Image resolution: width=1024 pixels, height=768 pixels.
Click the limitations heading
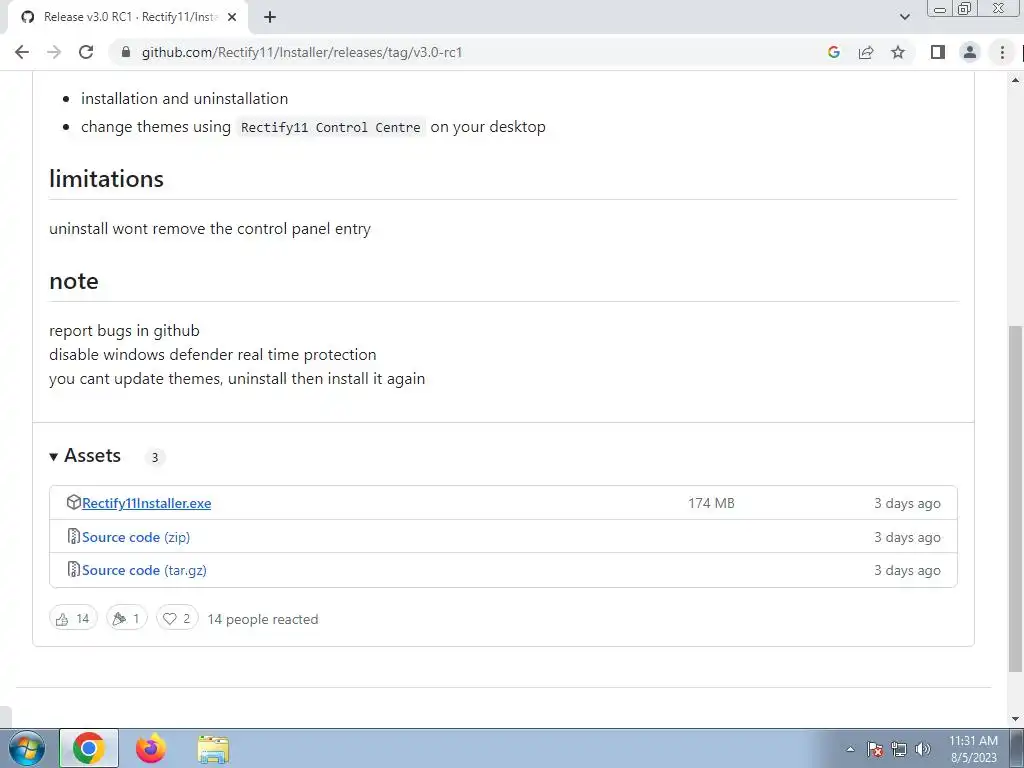click(106, 179)
